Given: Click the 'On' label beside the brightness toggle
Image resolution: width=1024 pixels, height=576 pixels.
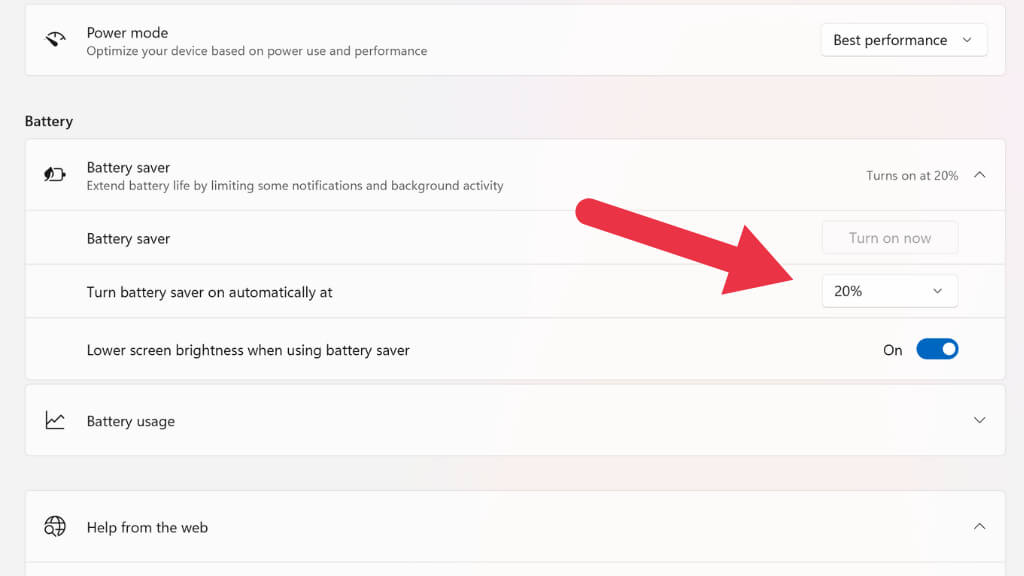Looking at the screenshot, I should click(x=893, y=351).
